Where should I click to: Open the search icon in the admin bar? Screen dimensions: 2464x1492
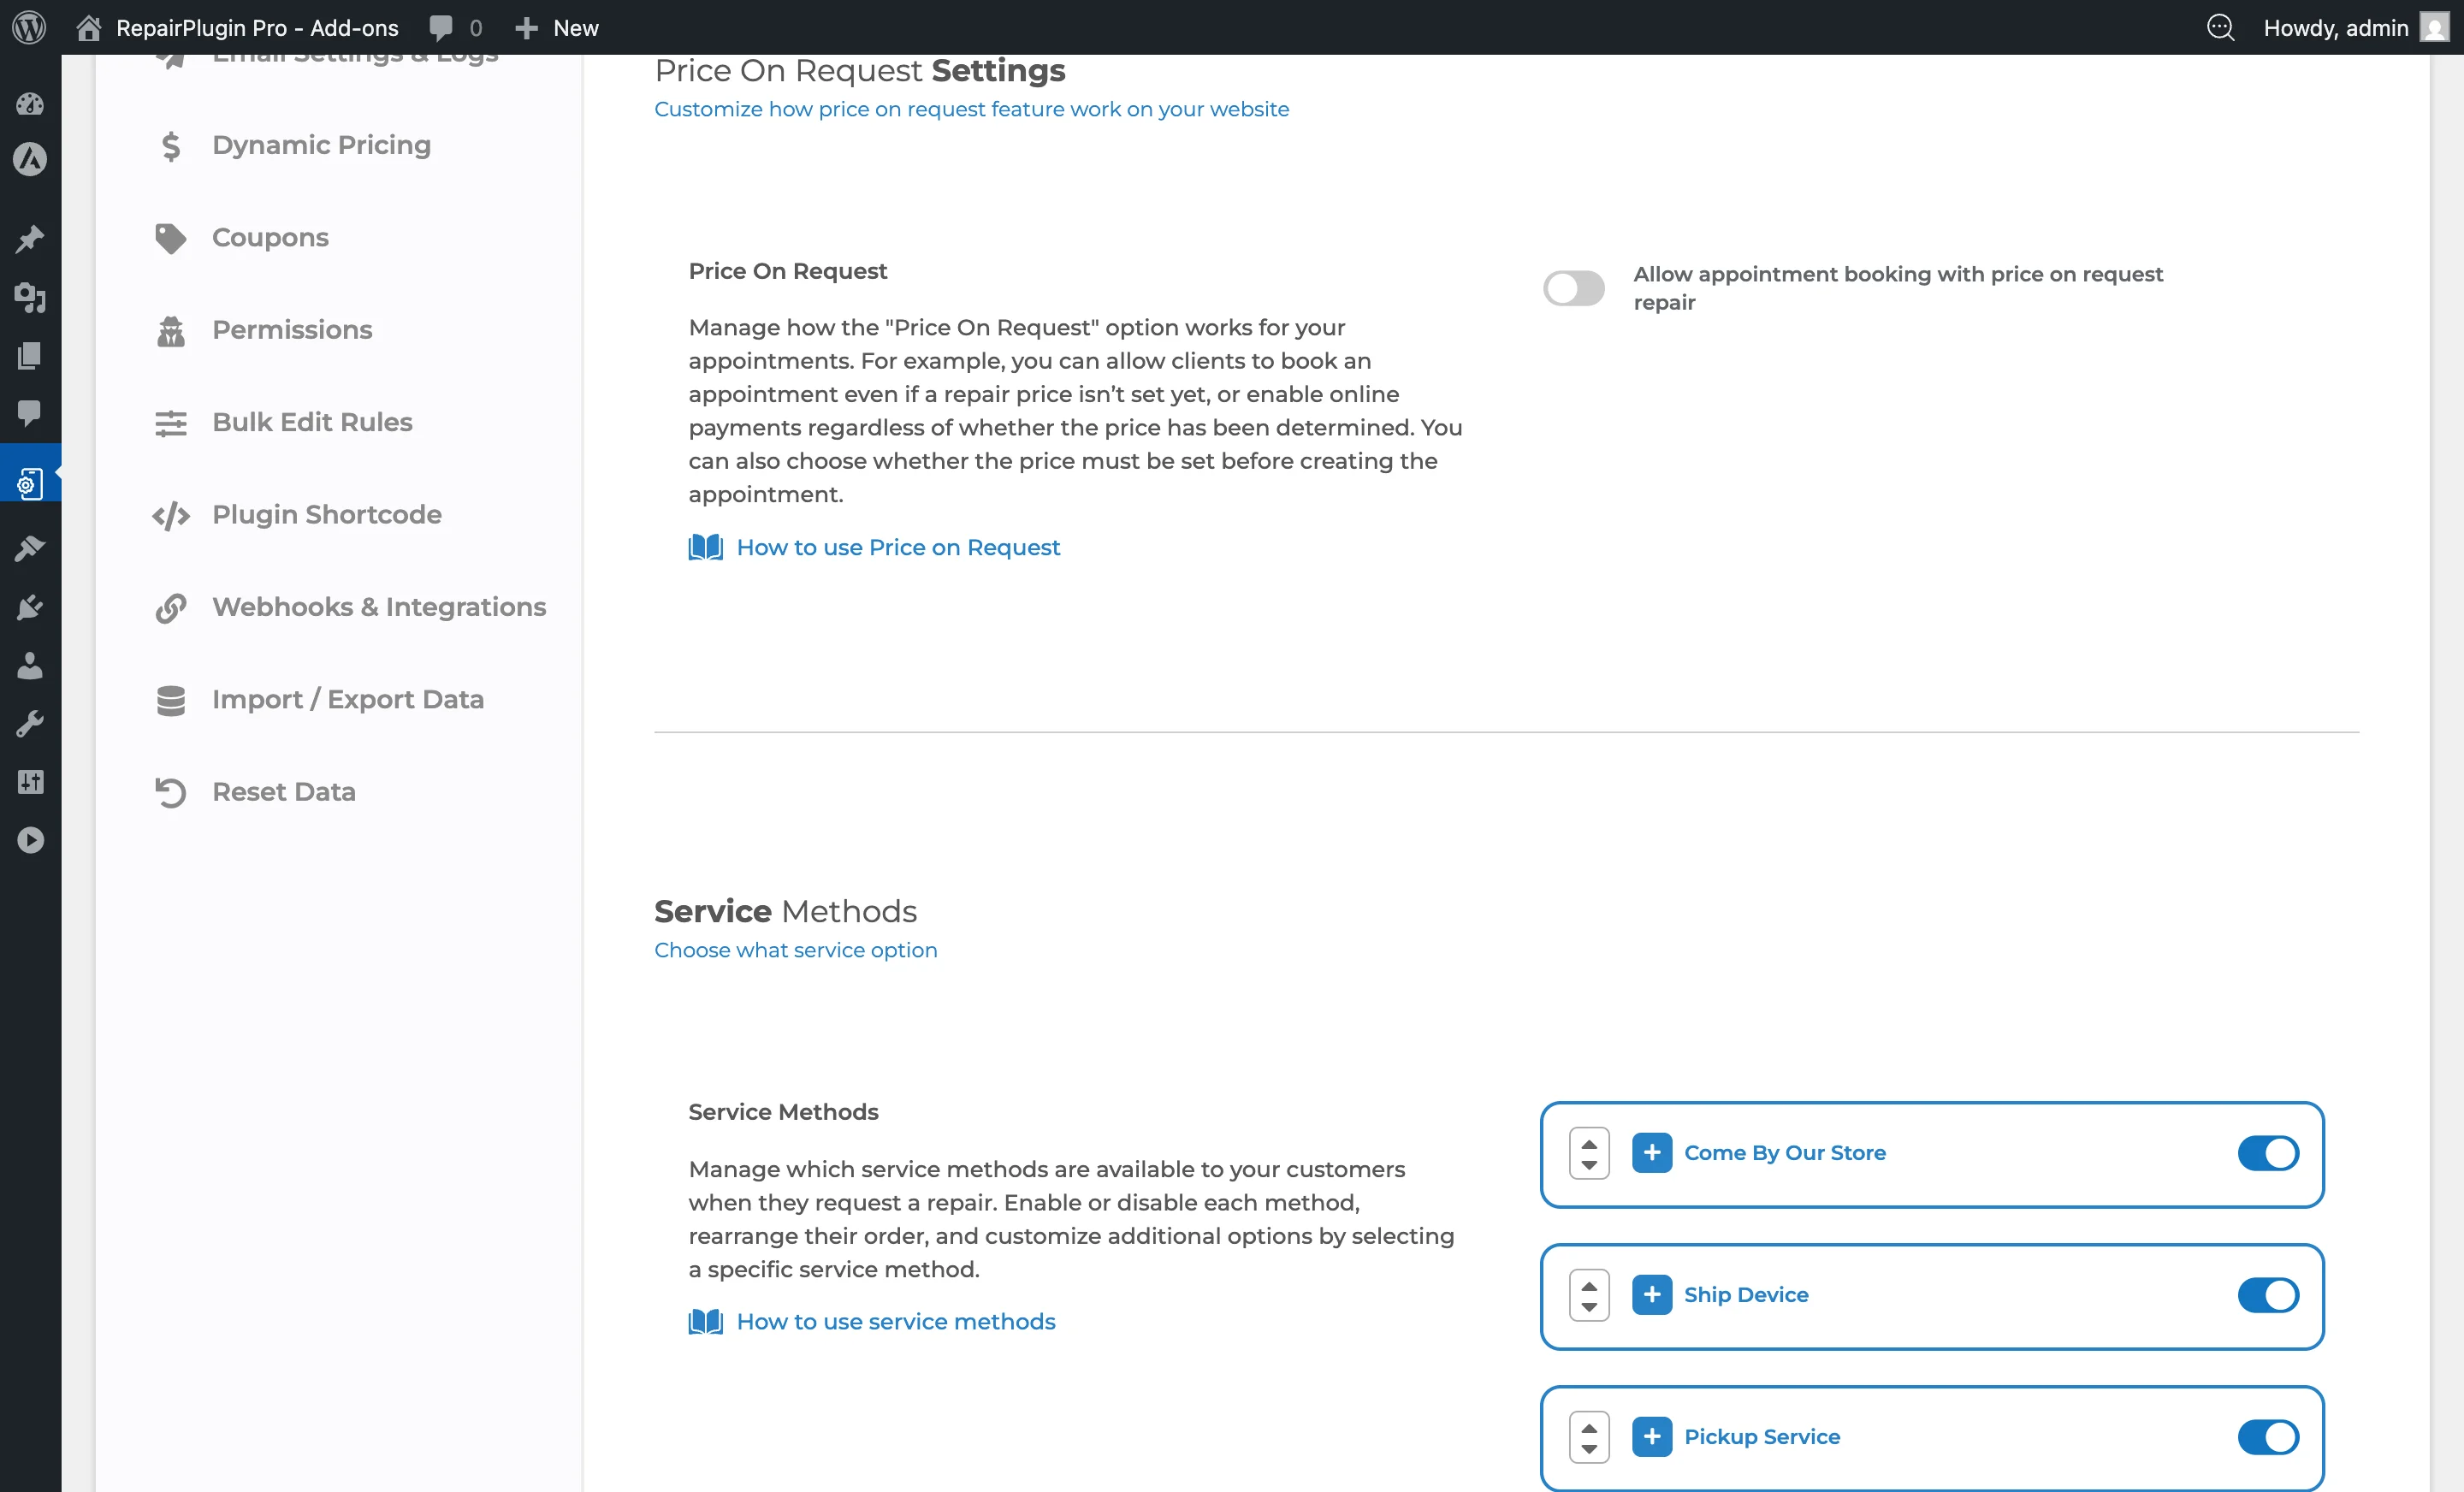(x=2221, y=28)
